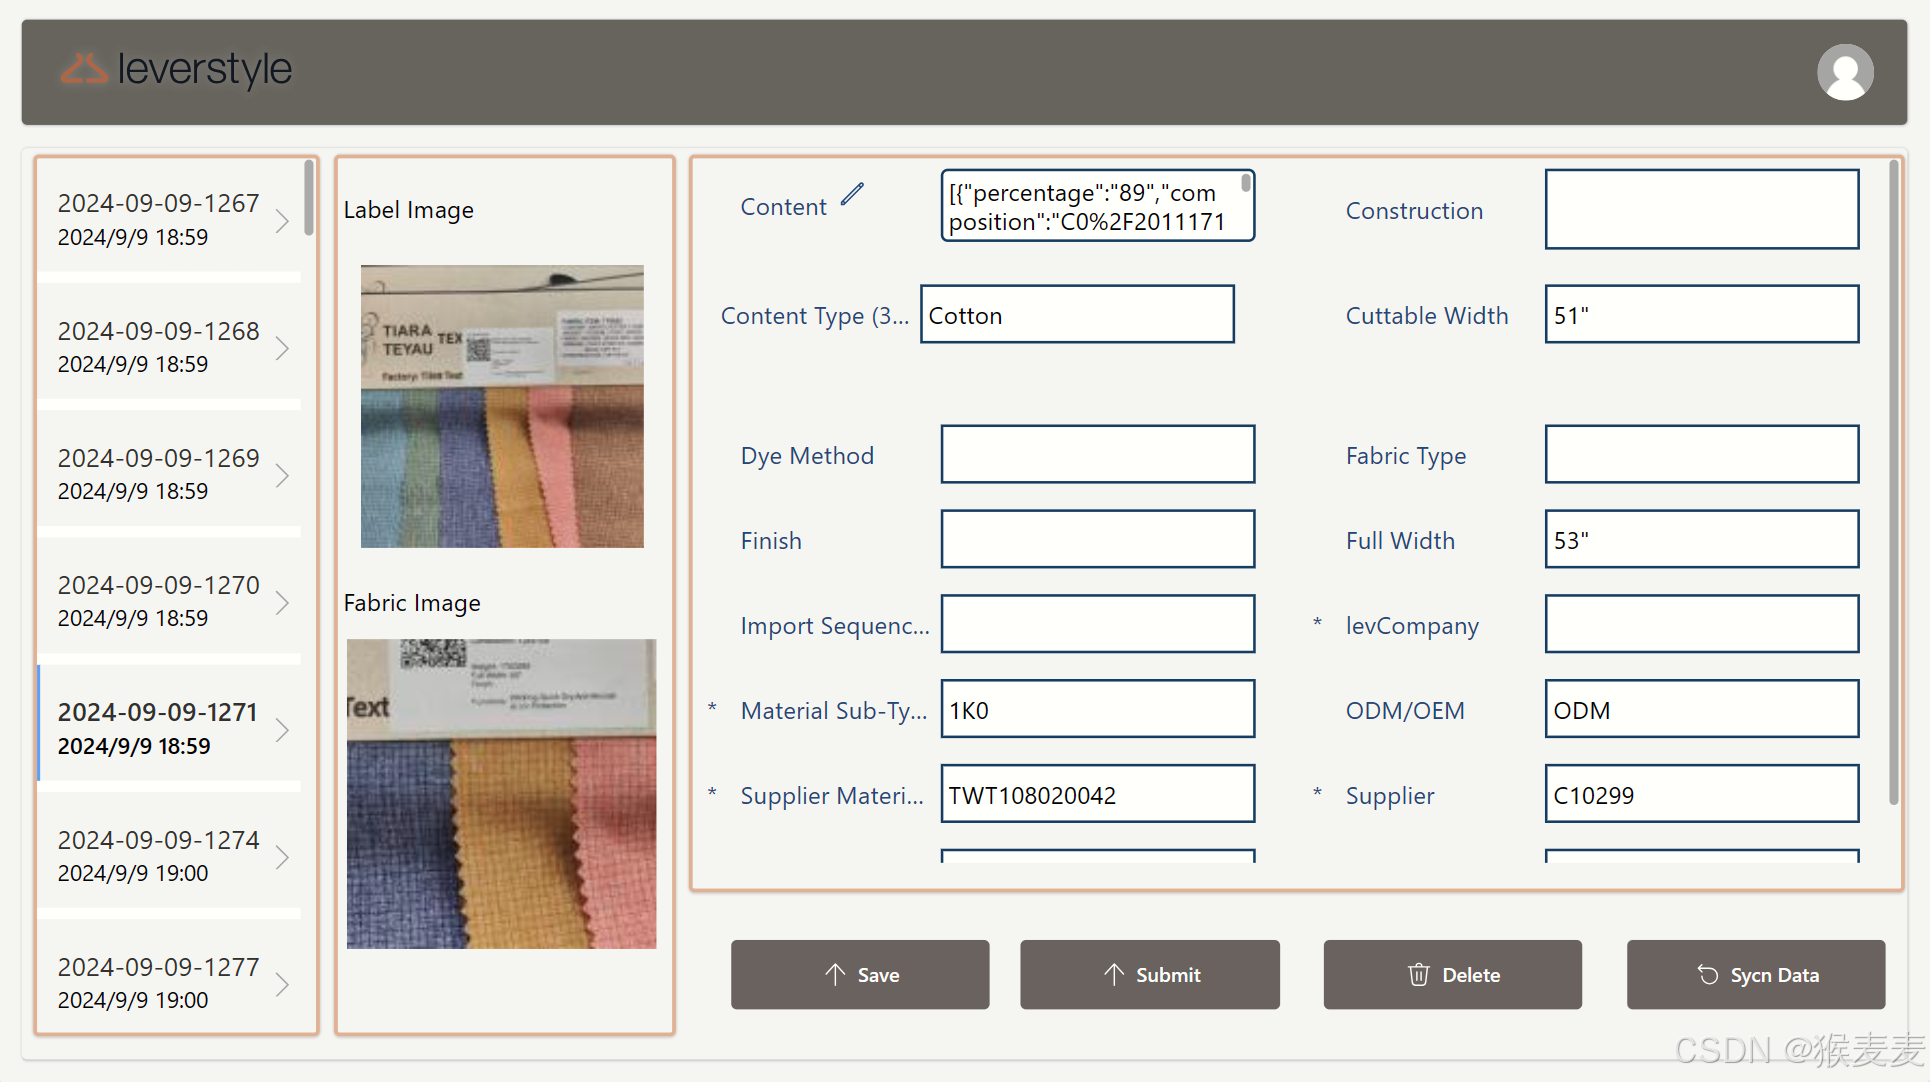
Task: Click into the Dye Method field
Action: [1097, 455]
